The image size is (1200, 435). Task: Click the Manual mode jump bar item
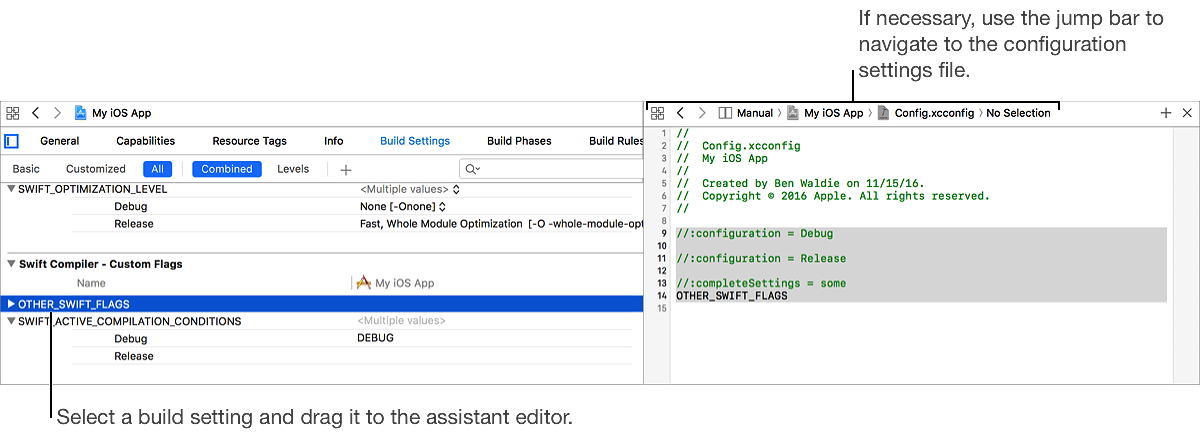[746, 114]
